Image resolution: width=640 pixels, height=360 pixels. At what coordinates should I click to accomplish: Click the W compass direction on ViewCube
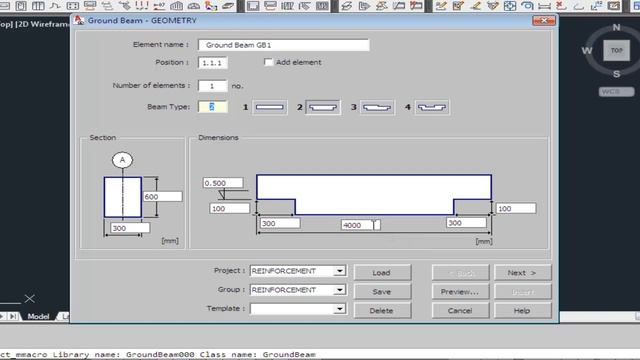click(587, 51)
